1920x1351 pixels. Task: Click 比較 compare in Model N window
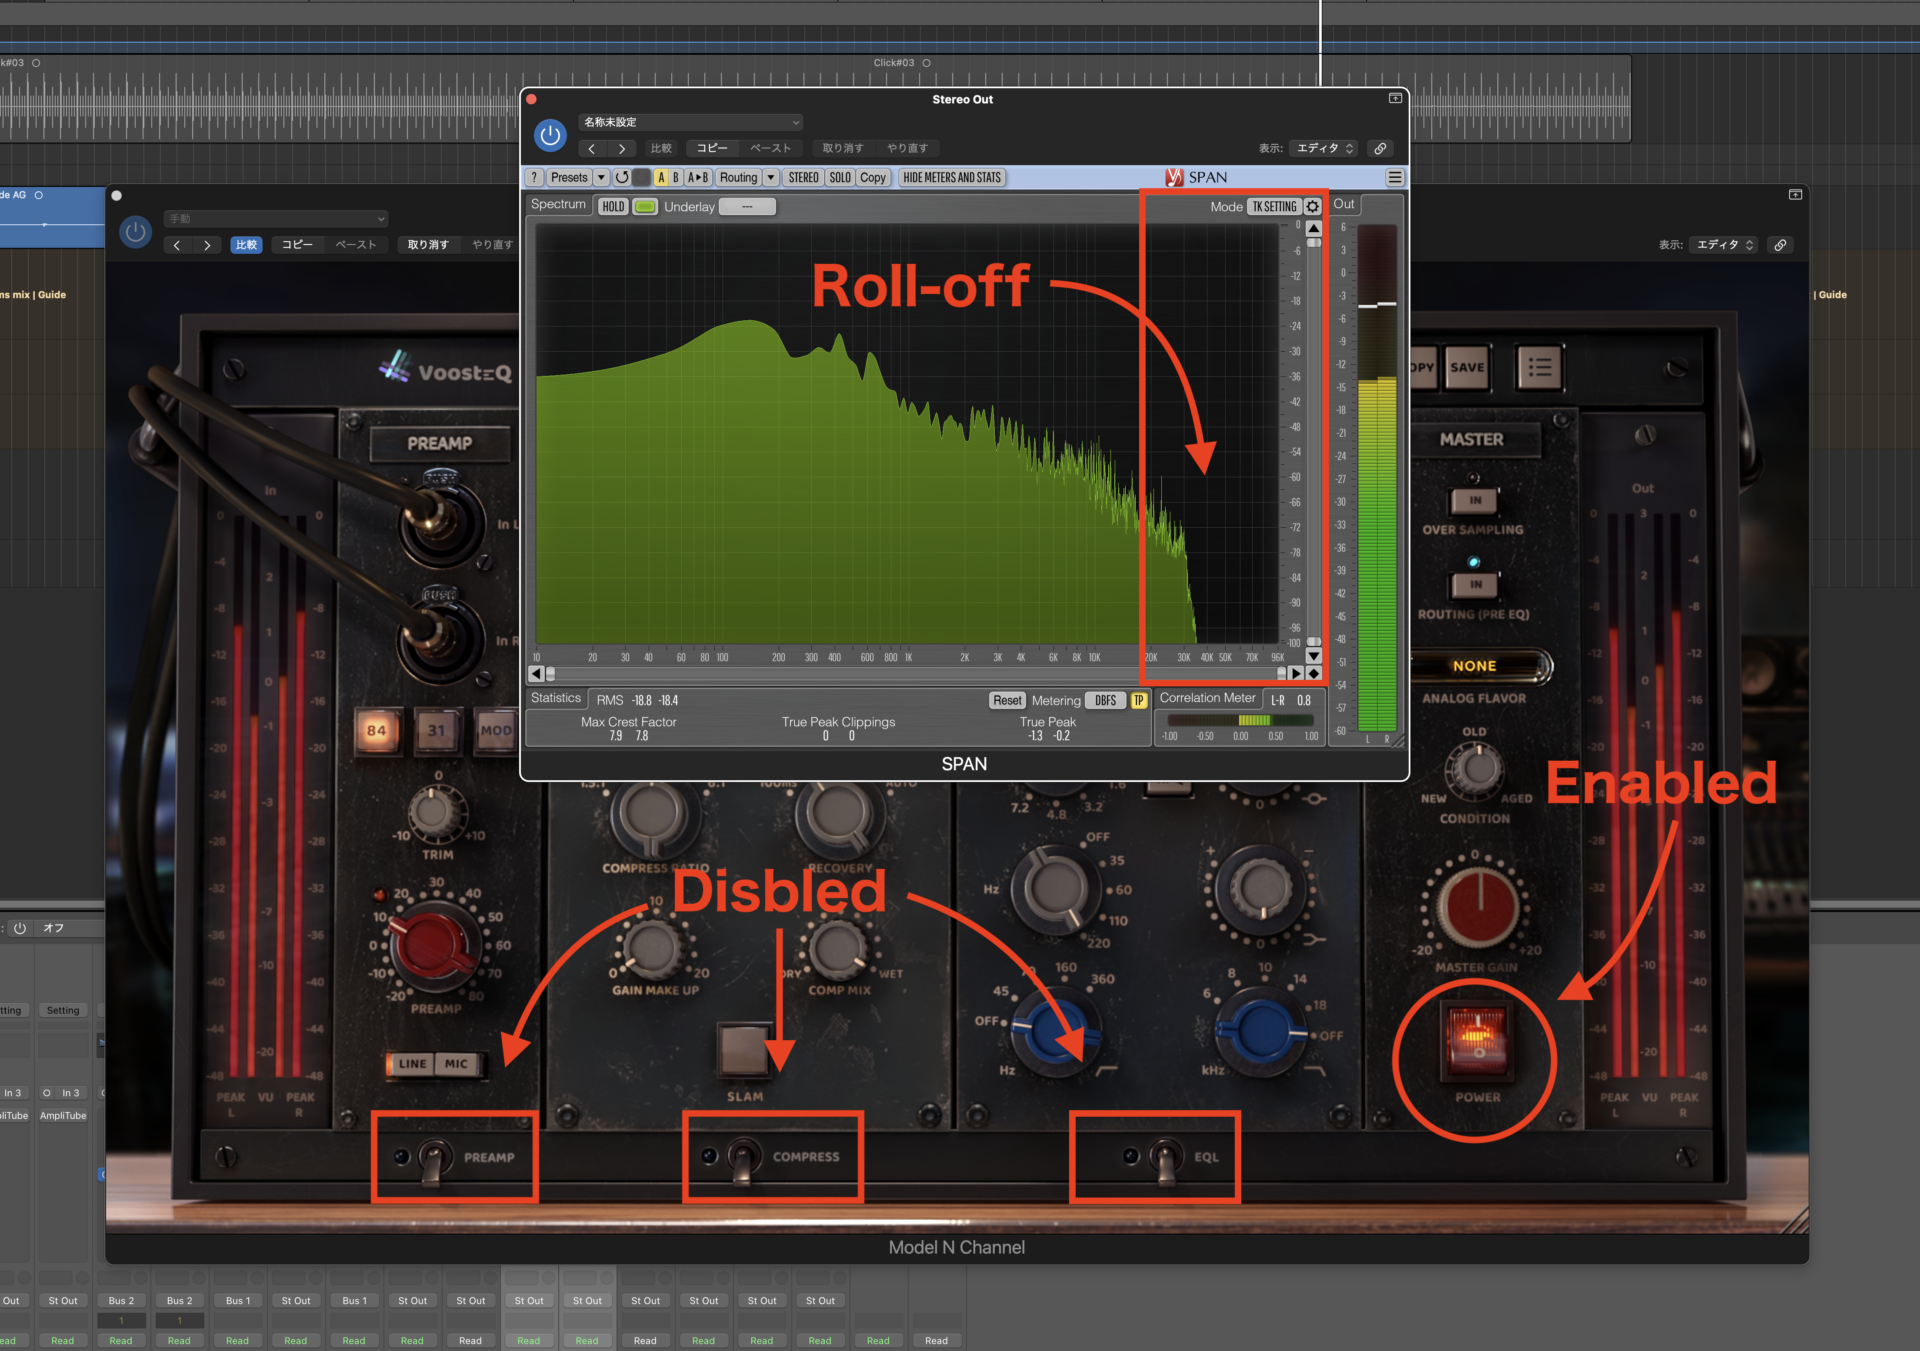coord(246,245)
